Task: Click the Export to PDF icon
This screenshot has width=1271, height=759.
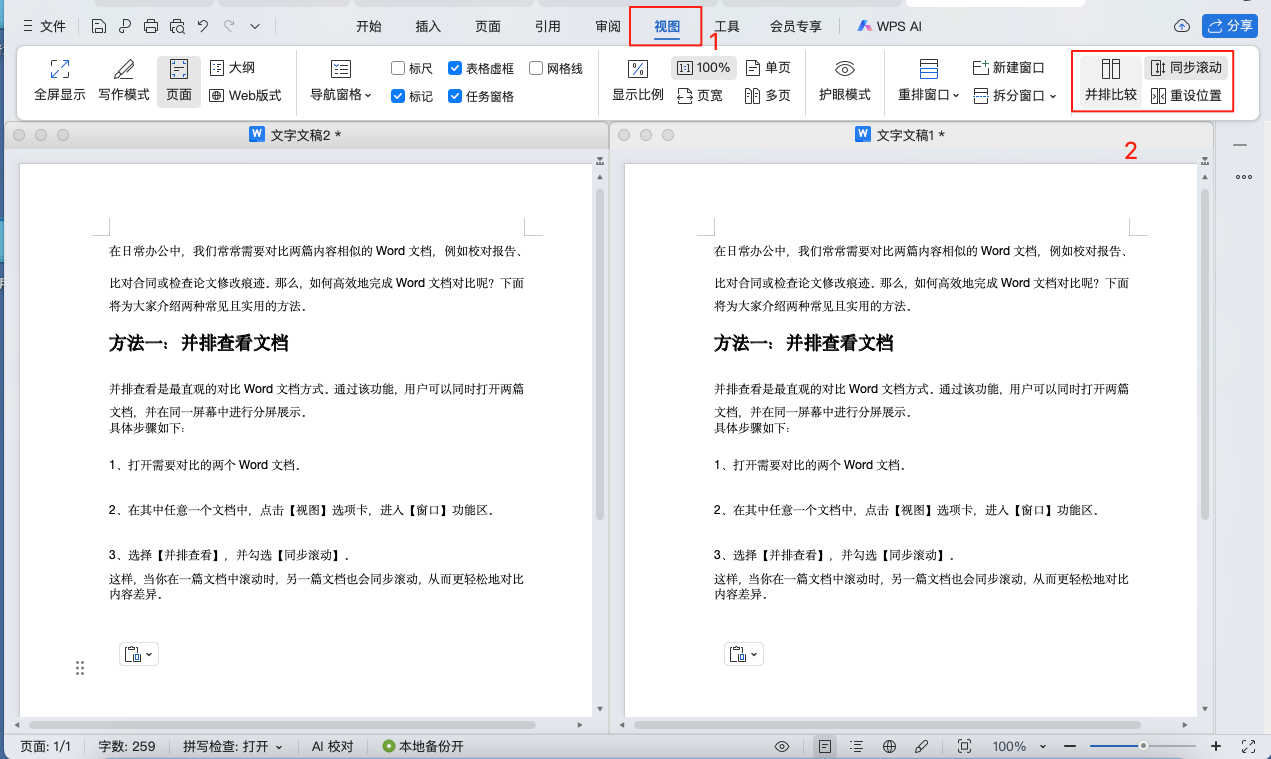Action: 125,26
